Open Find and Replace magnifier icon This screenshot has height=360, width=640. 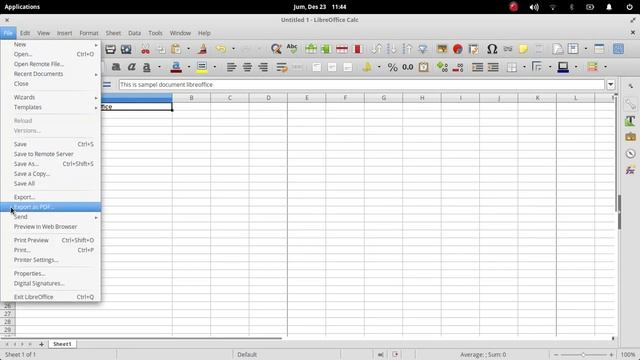(276, 49)
